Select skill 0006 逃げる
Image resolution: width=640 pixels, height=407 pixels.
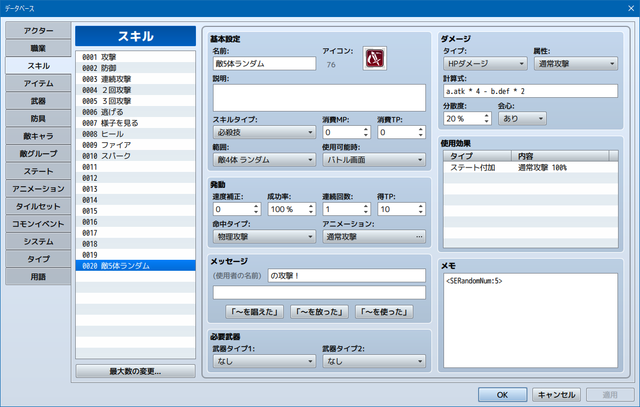point(136,112)
